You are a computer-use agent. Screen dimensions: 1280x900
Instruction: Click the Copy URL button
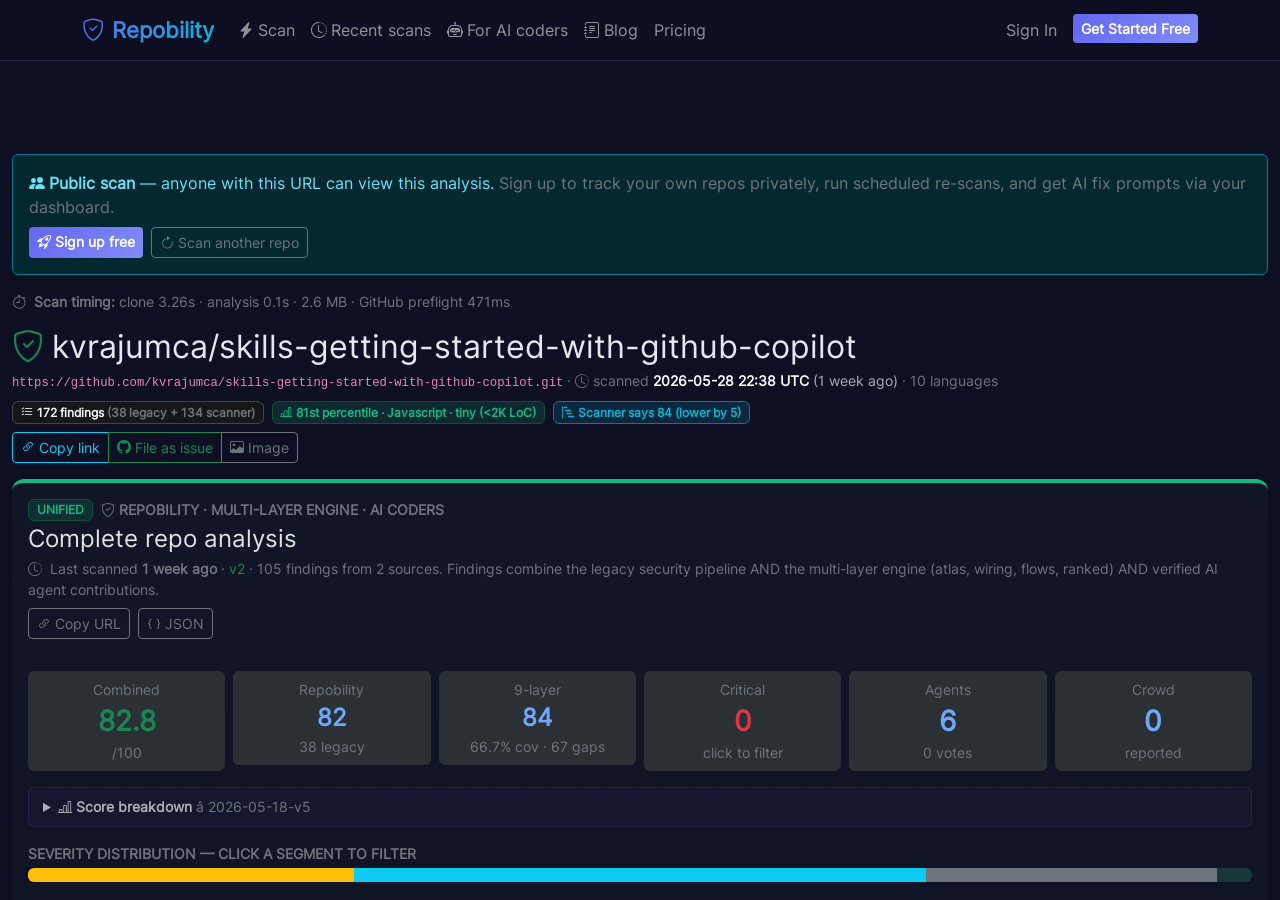point(79,623)
